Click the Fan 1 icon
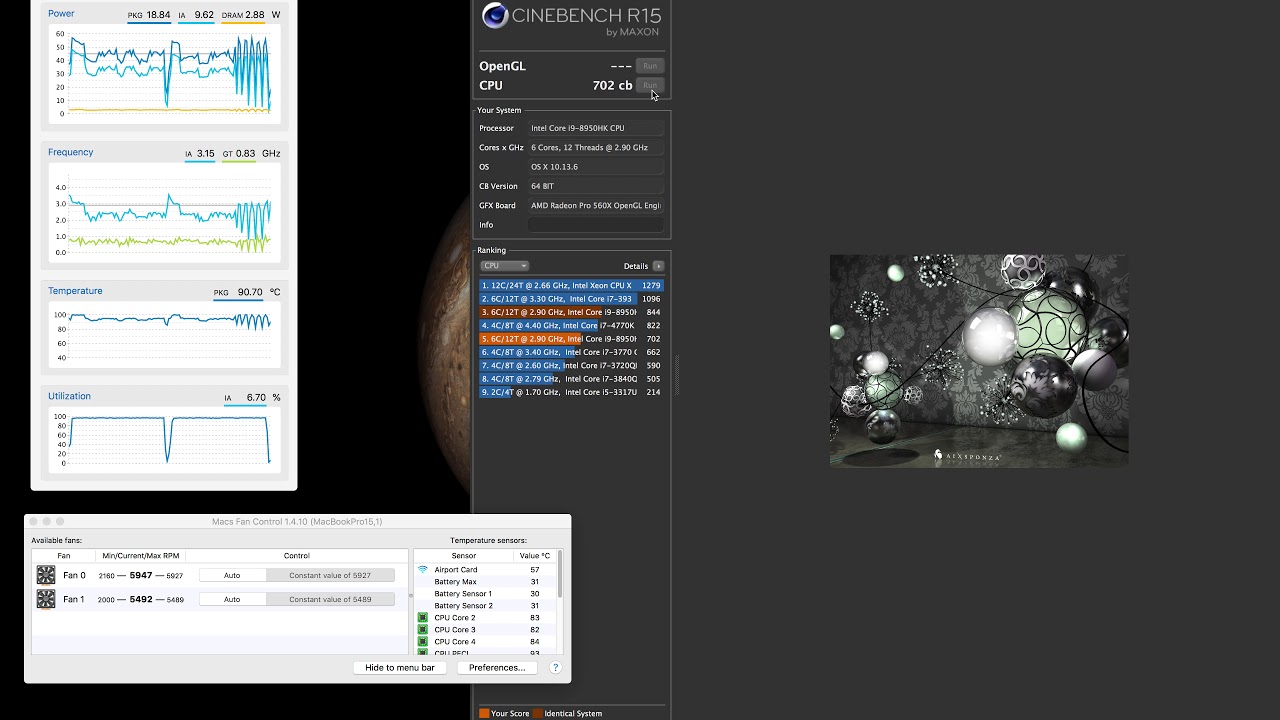The height and width of the screenshot is (720, 1280). [46, 599]
